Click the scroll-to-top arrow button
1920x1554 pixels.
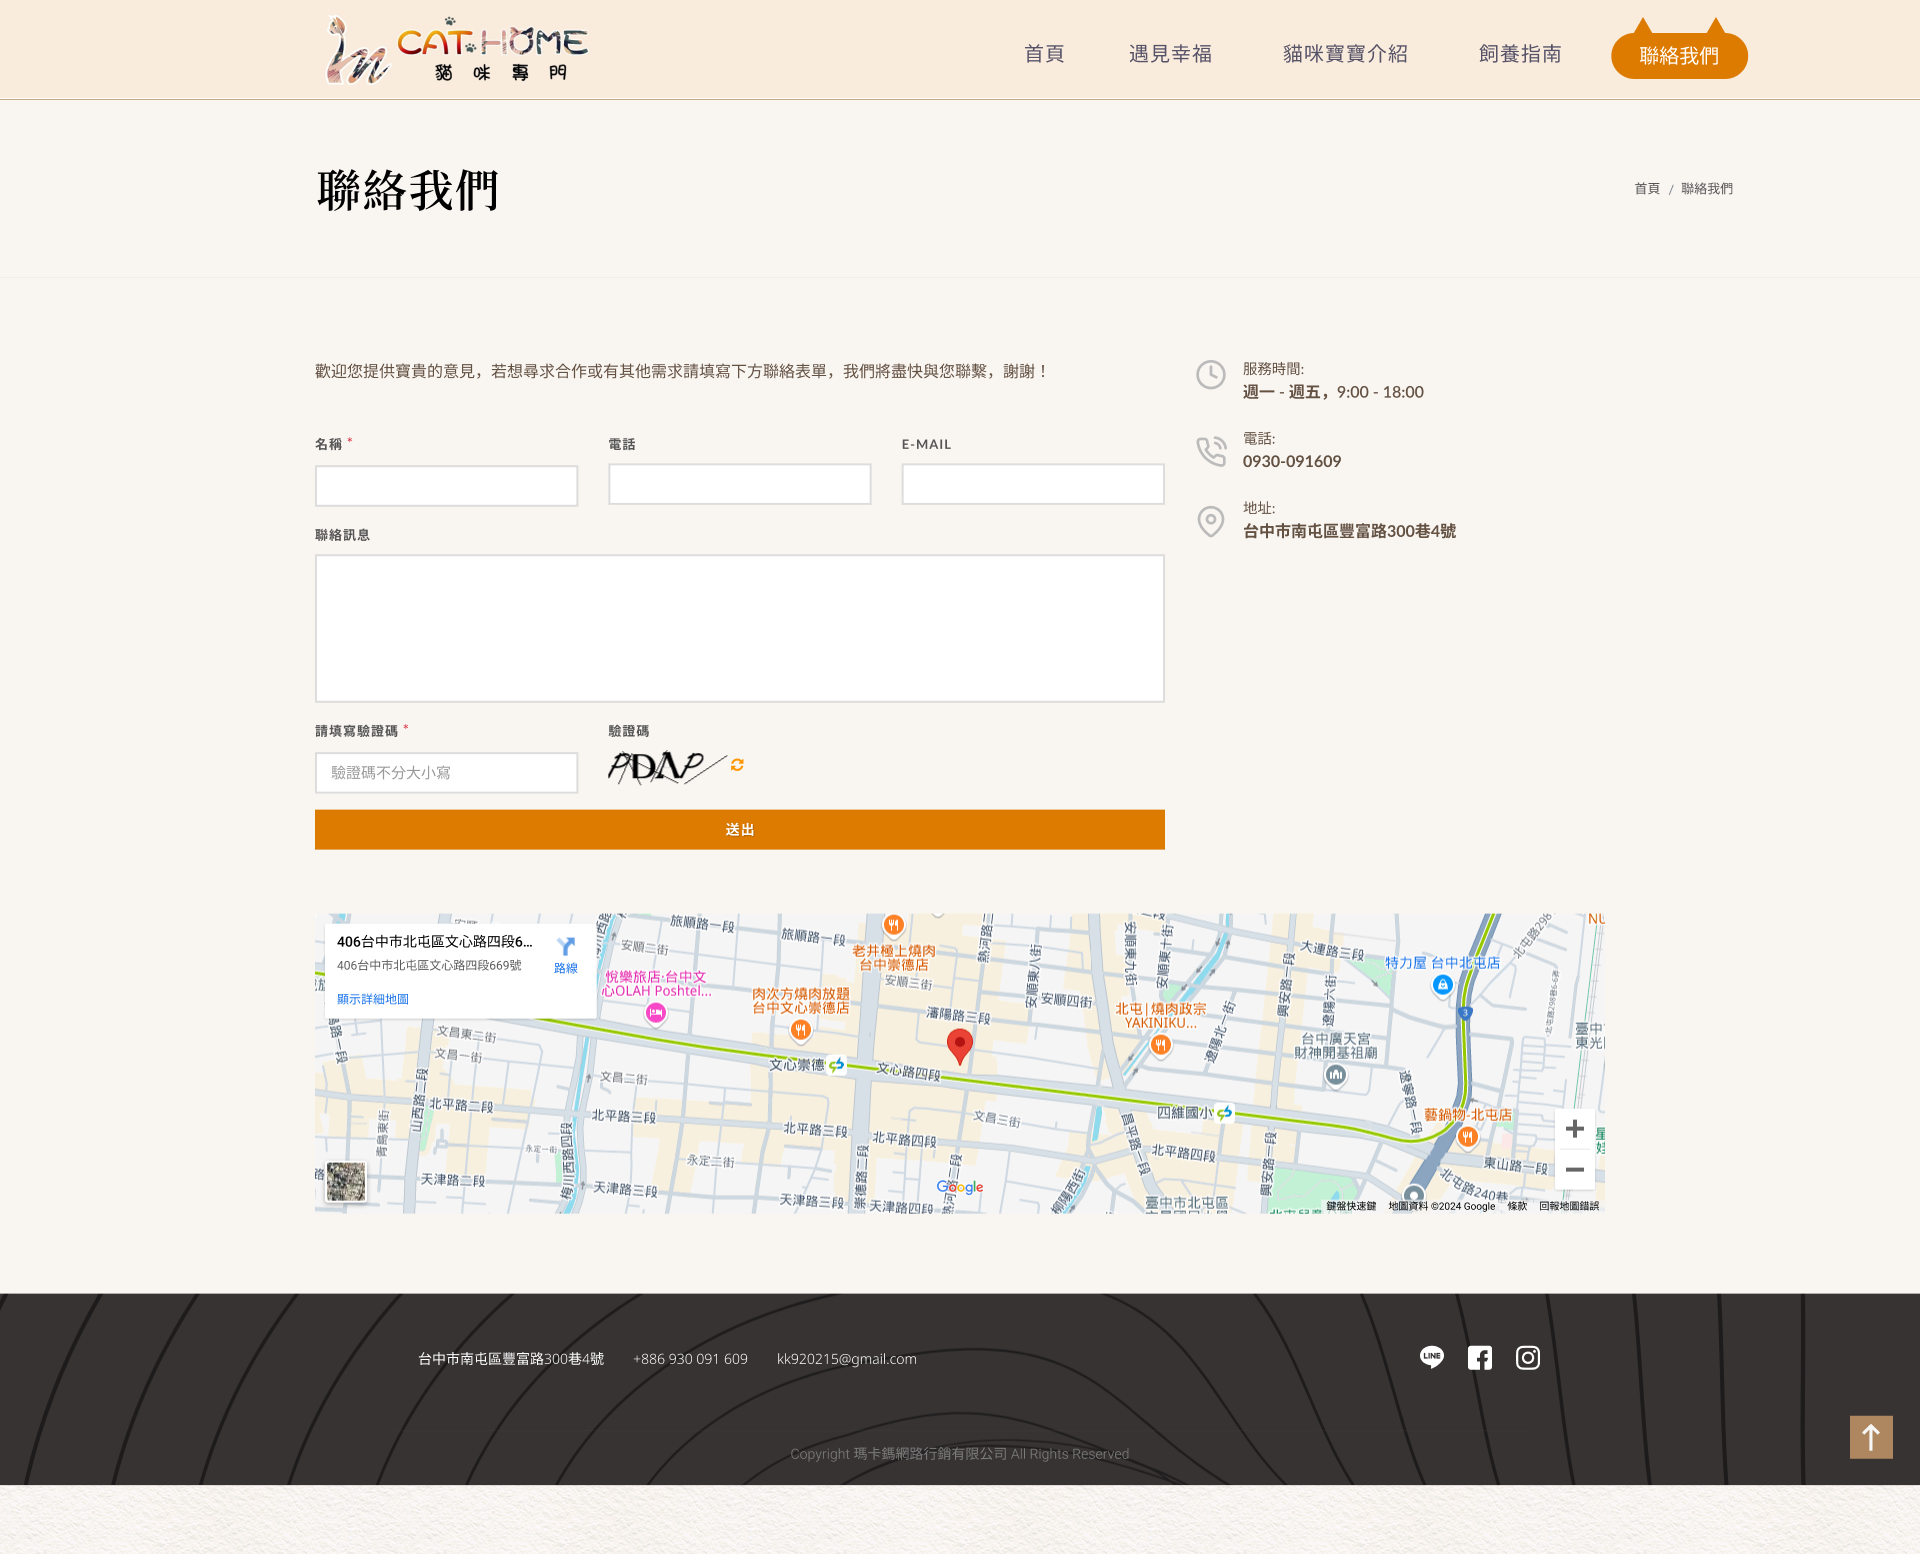coord(1870,1437)
